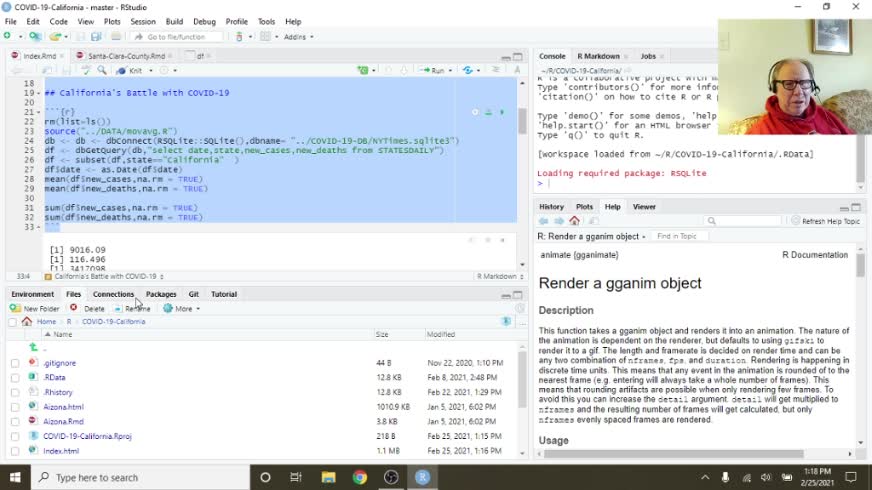Click the Refresh Help Topic button
872x490 pixels.
(x=826, y=221)
